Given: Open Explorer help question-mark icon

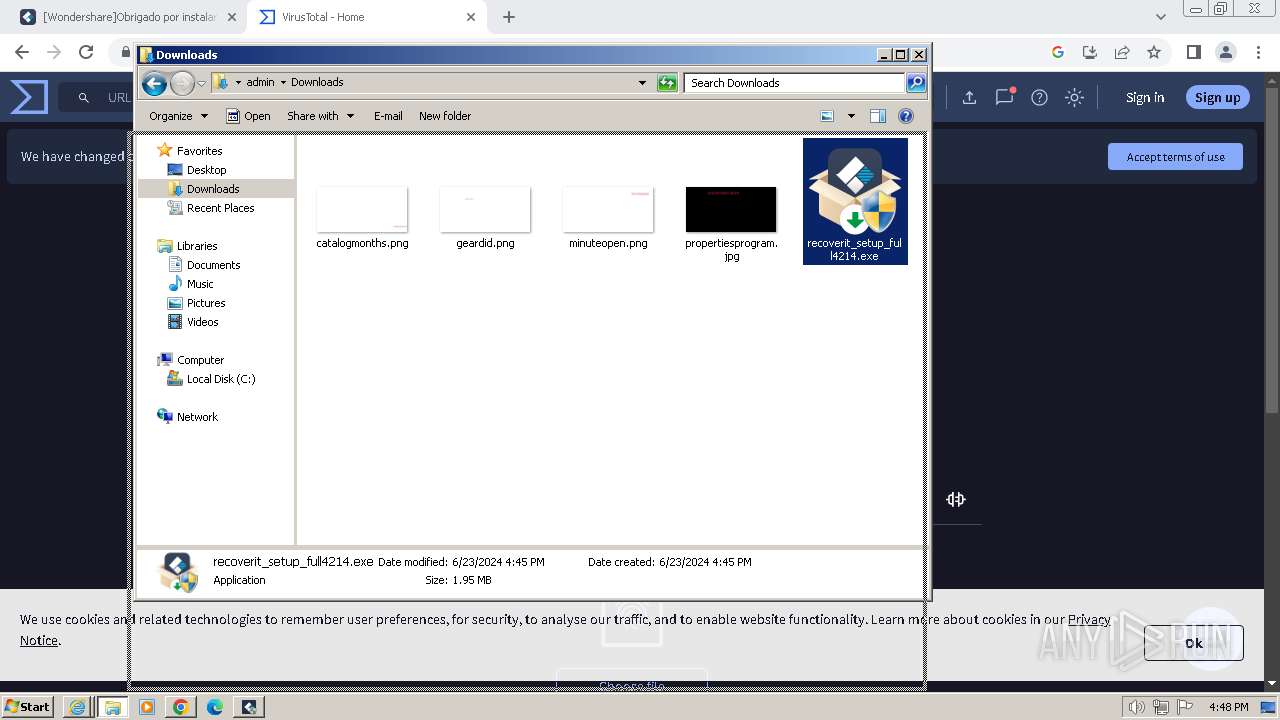Looking at the screenshot, I should click(906, 116).
